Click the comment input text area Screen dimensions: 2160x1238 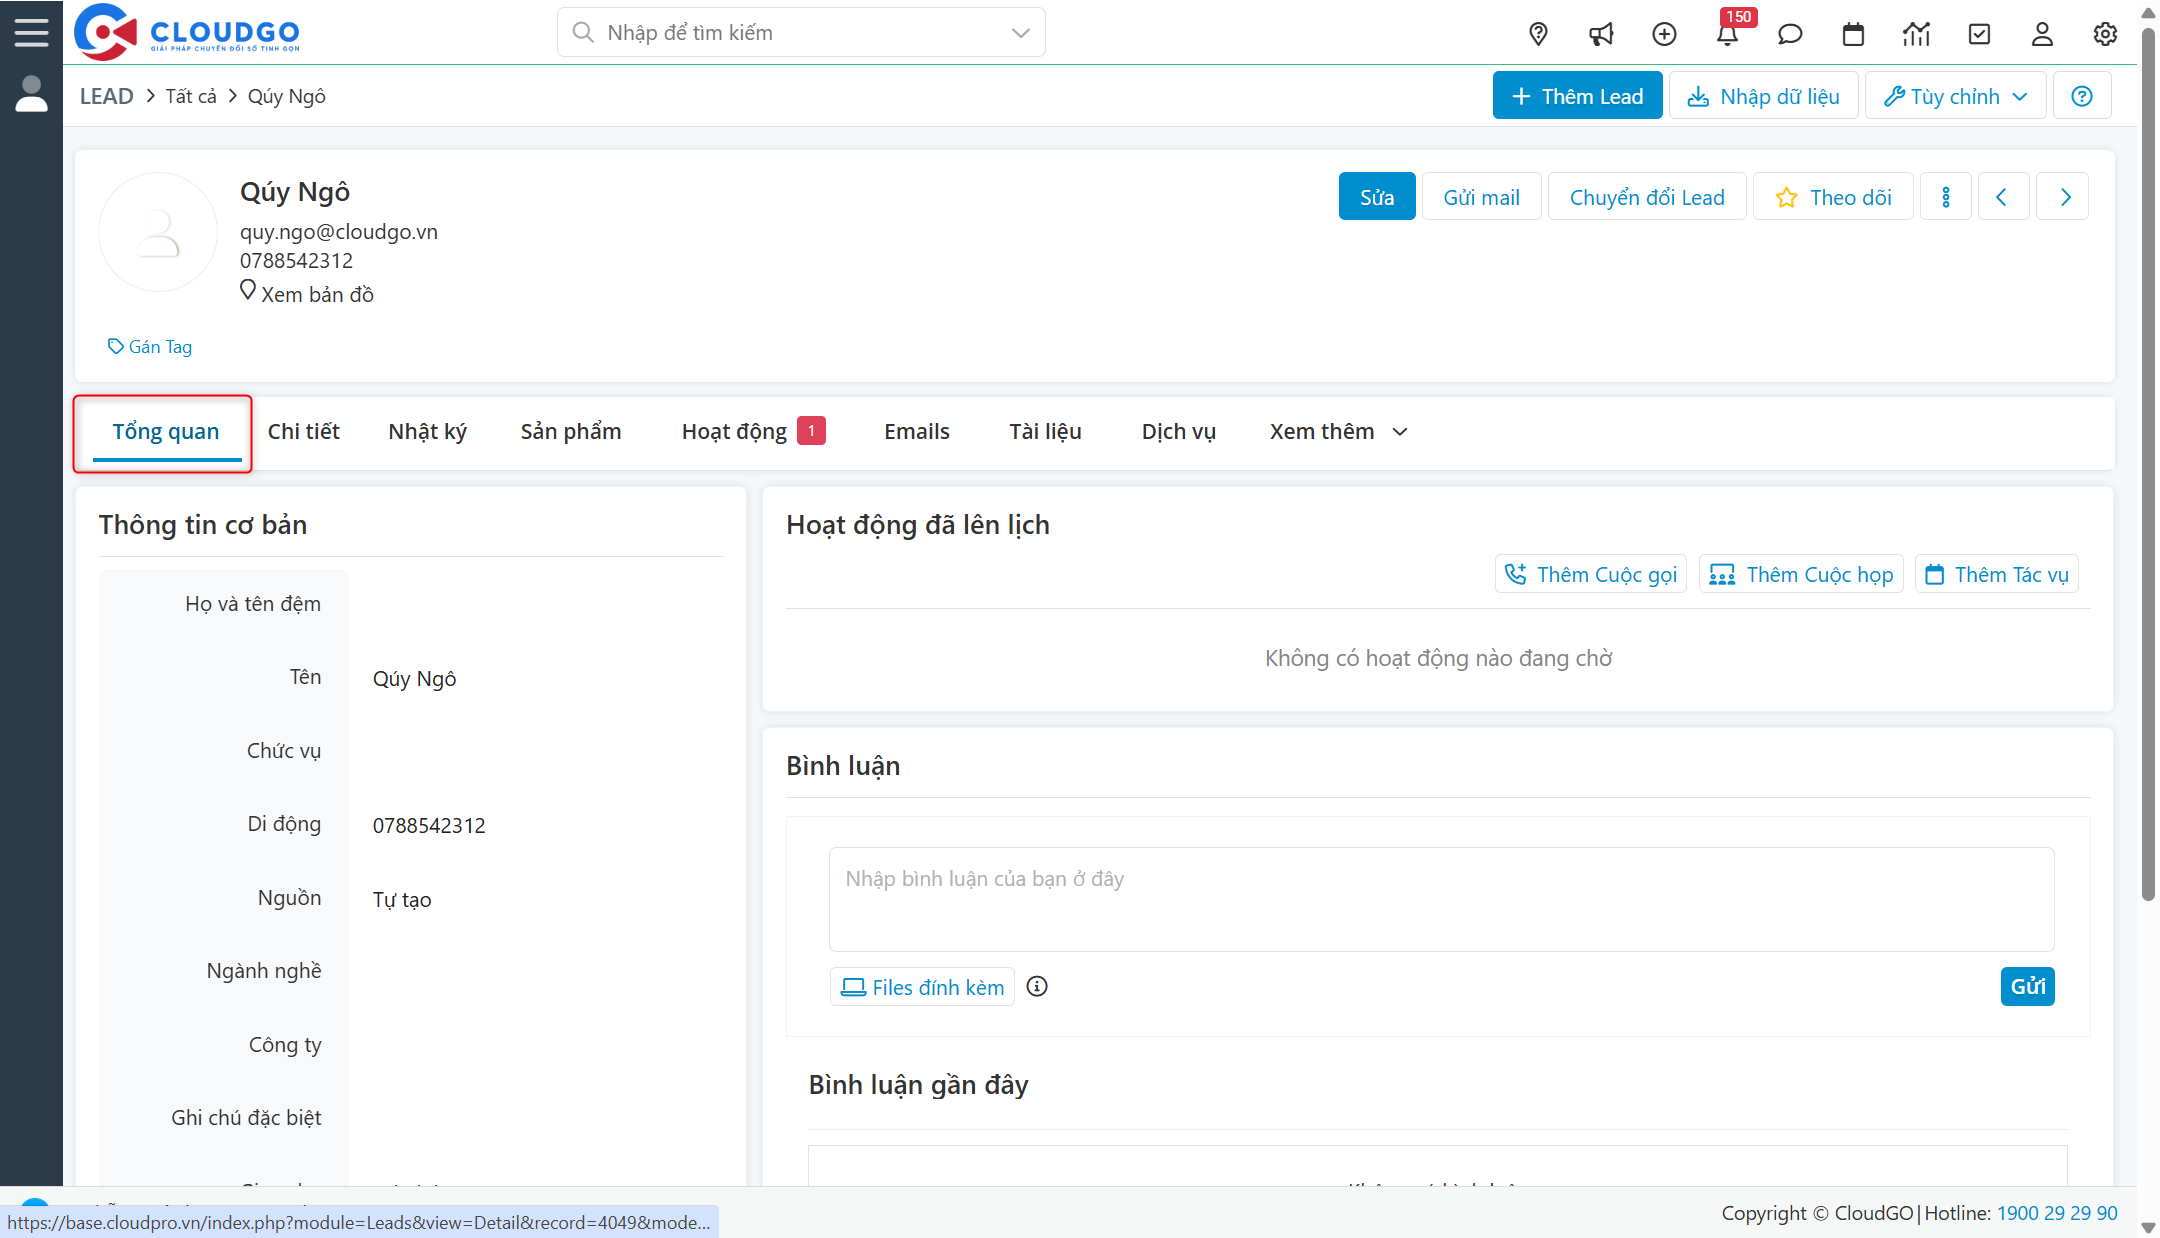click(1440, 898)
